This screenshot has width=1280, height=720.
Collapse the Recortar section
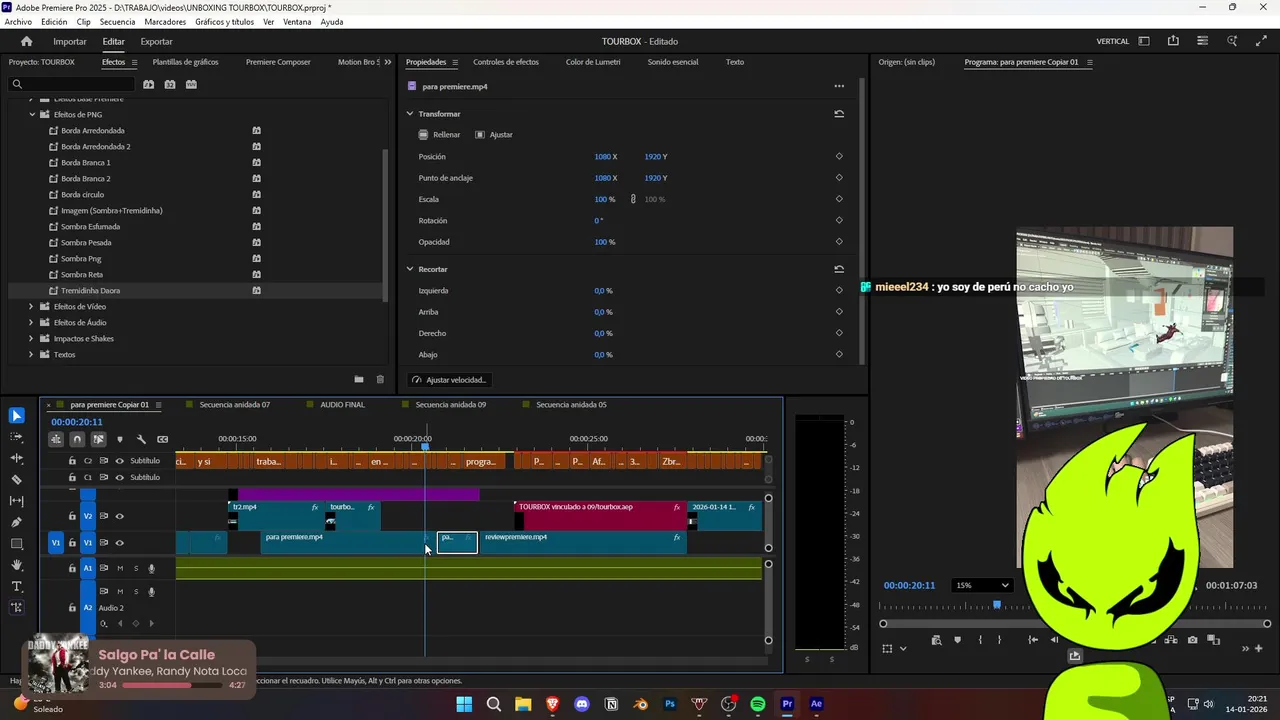[x=410, y=269]
